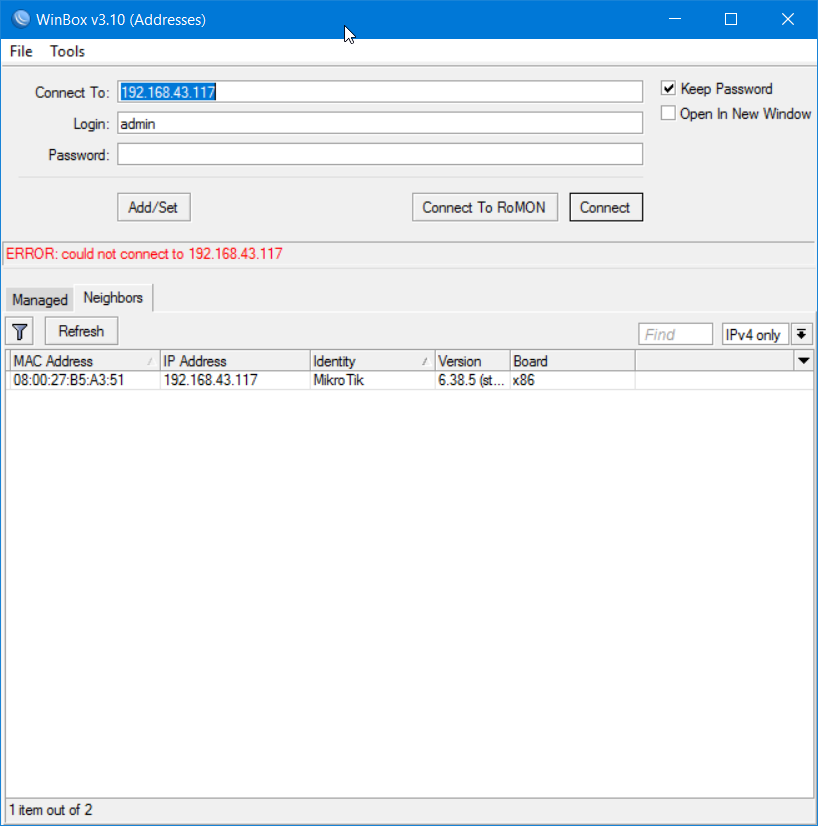Open the File menu
Screen dimensions: 818x826
coord(21,51)
